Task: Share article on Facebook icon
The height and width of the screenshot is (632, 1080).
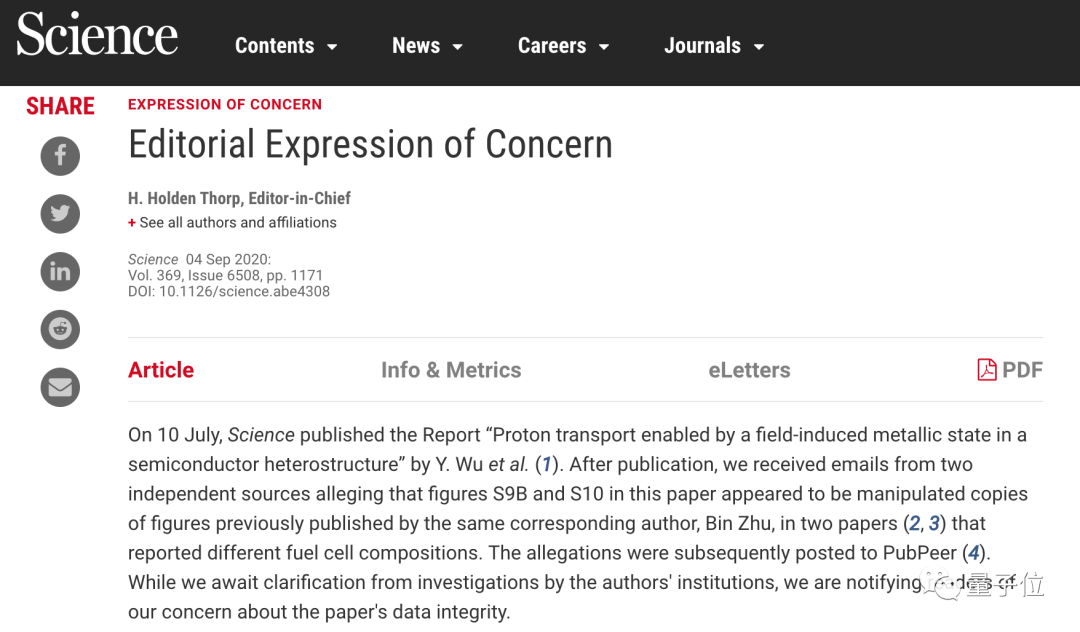Action: (60, 156)
